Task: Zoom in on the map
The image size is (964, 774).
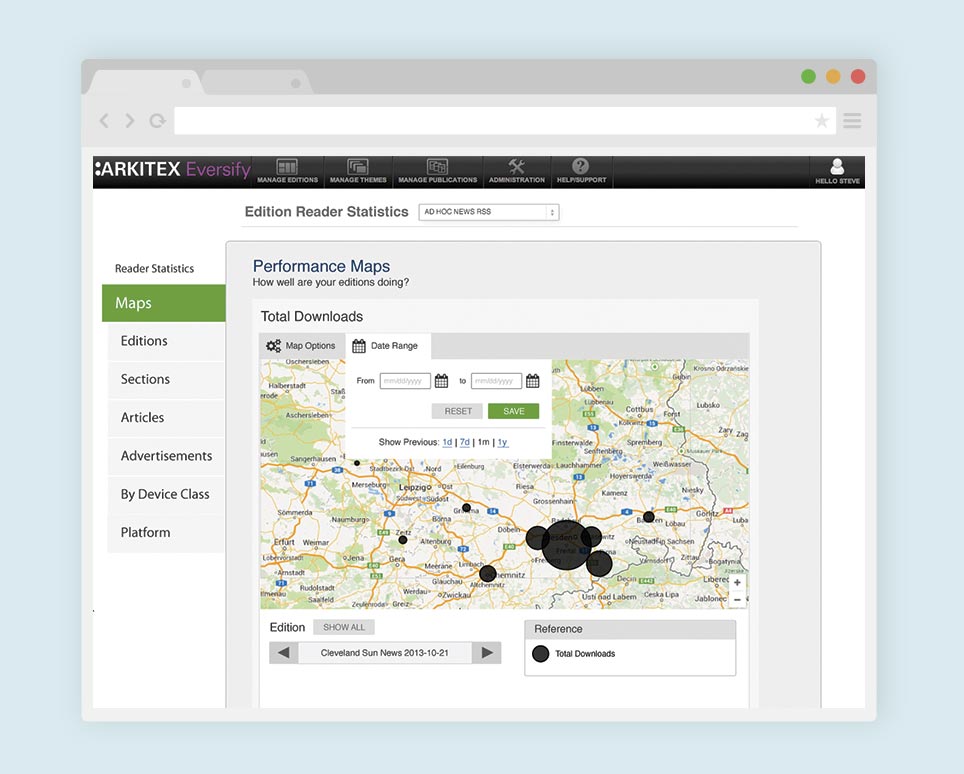Action: tap(737, 582)
